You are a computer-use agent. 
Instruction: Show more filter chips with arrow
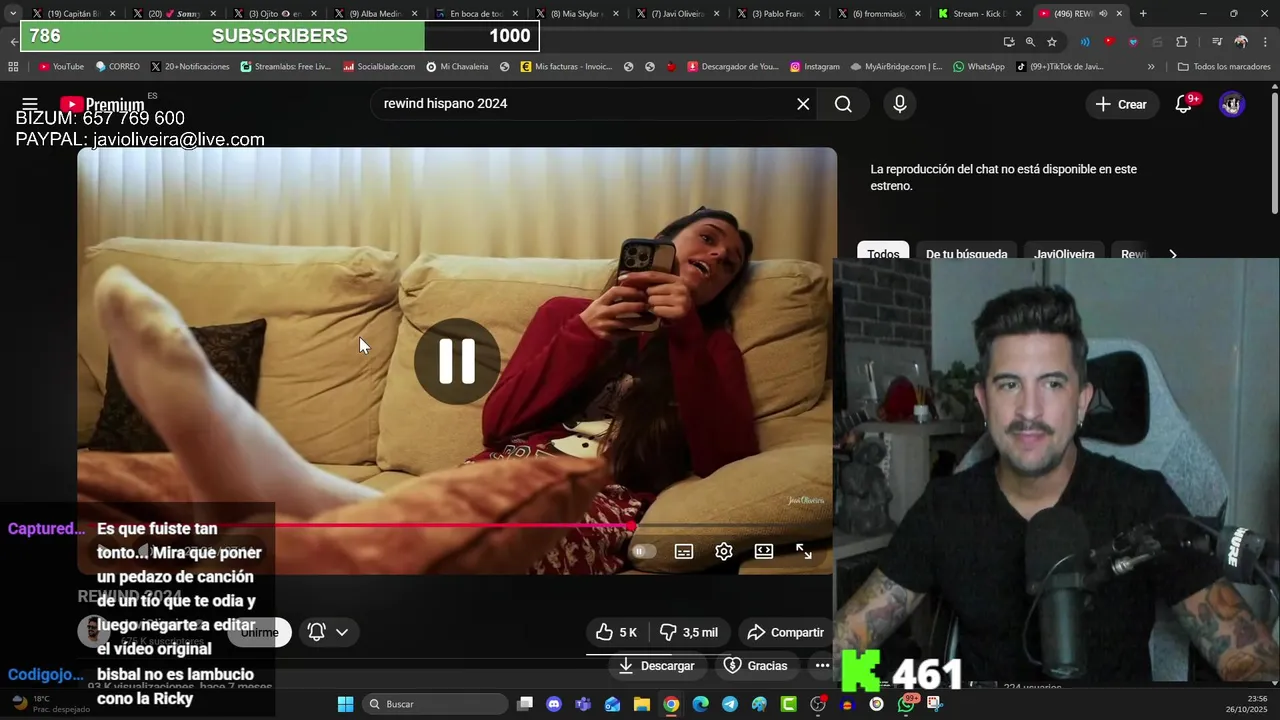click(x=1173, y=254)
